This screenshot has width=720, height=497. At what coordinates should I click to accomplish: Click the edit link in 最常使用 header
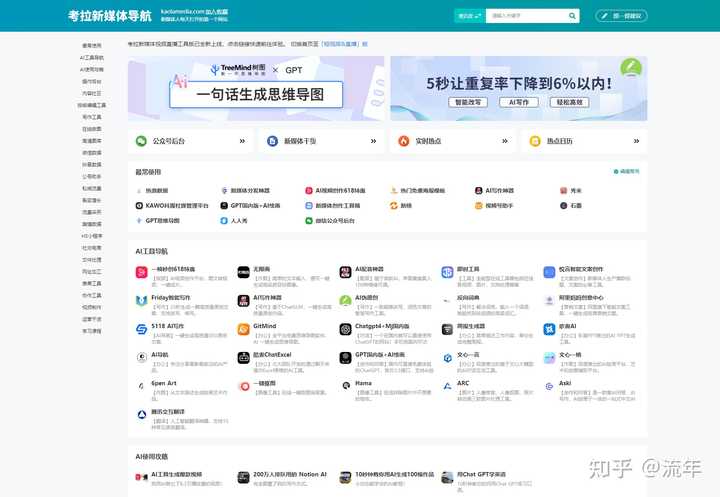click(627, 171)
